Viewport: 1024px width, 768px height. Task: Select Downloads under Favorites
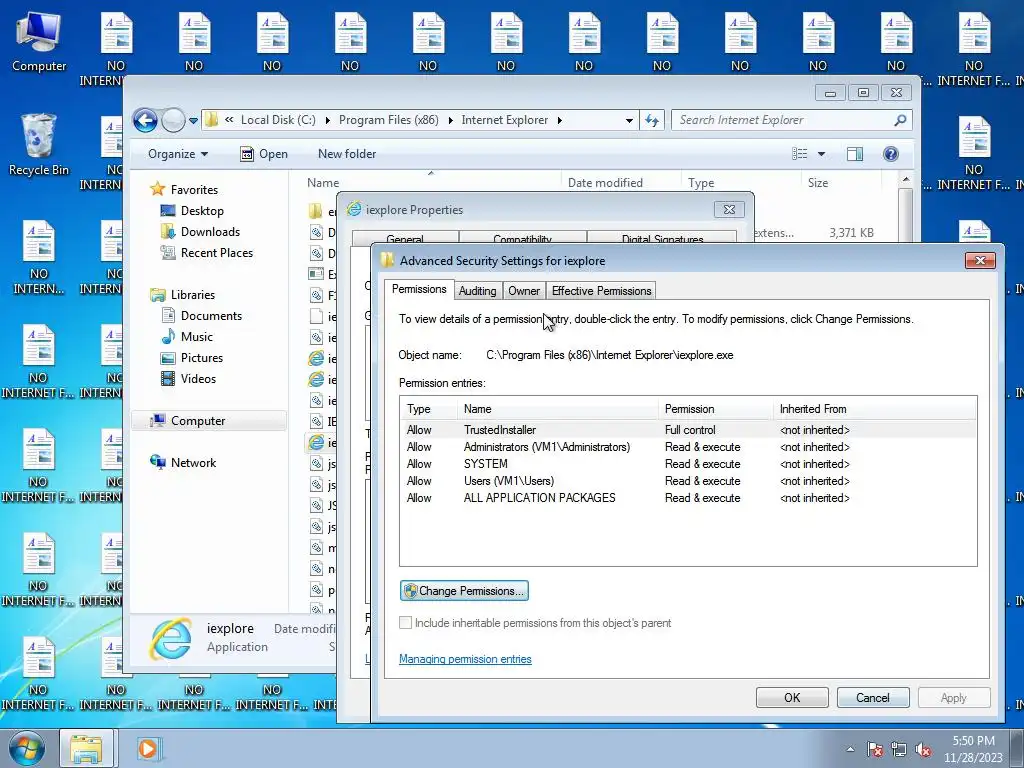[x=200, y=232]
